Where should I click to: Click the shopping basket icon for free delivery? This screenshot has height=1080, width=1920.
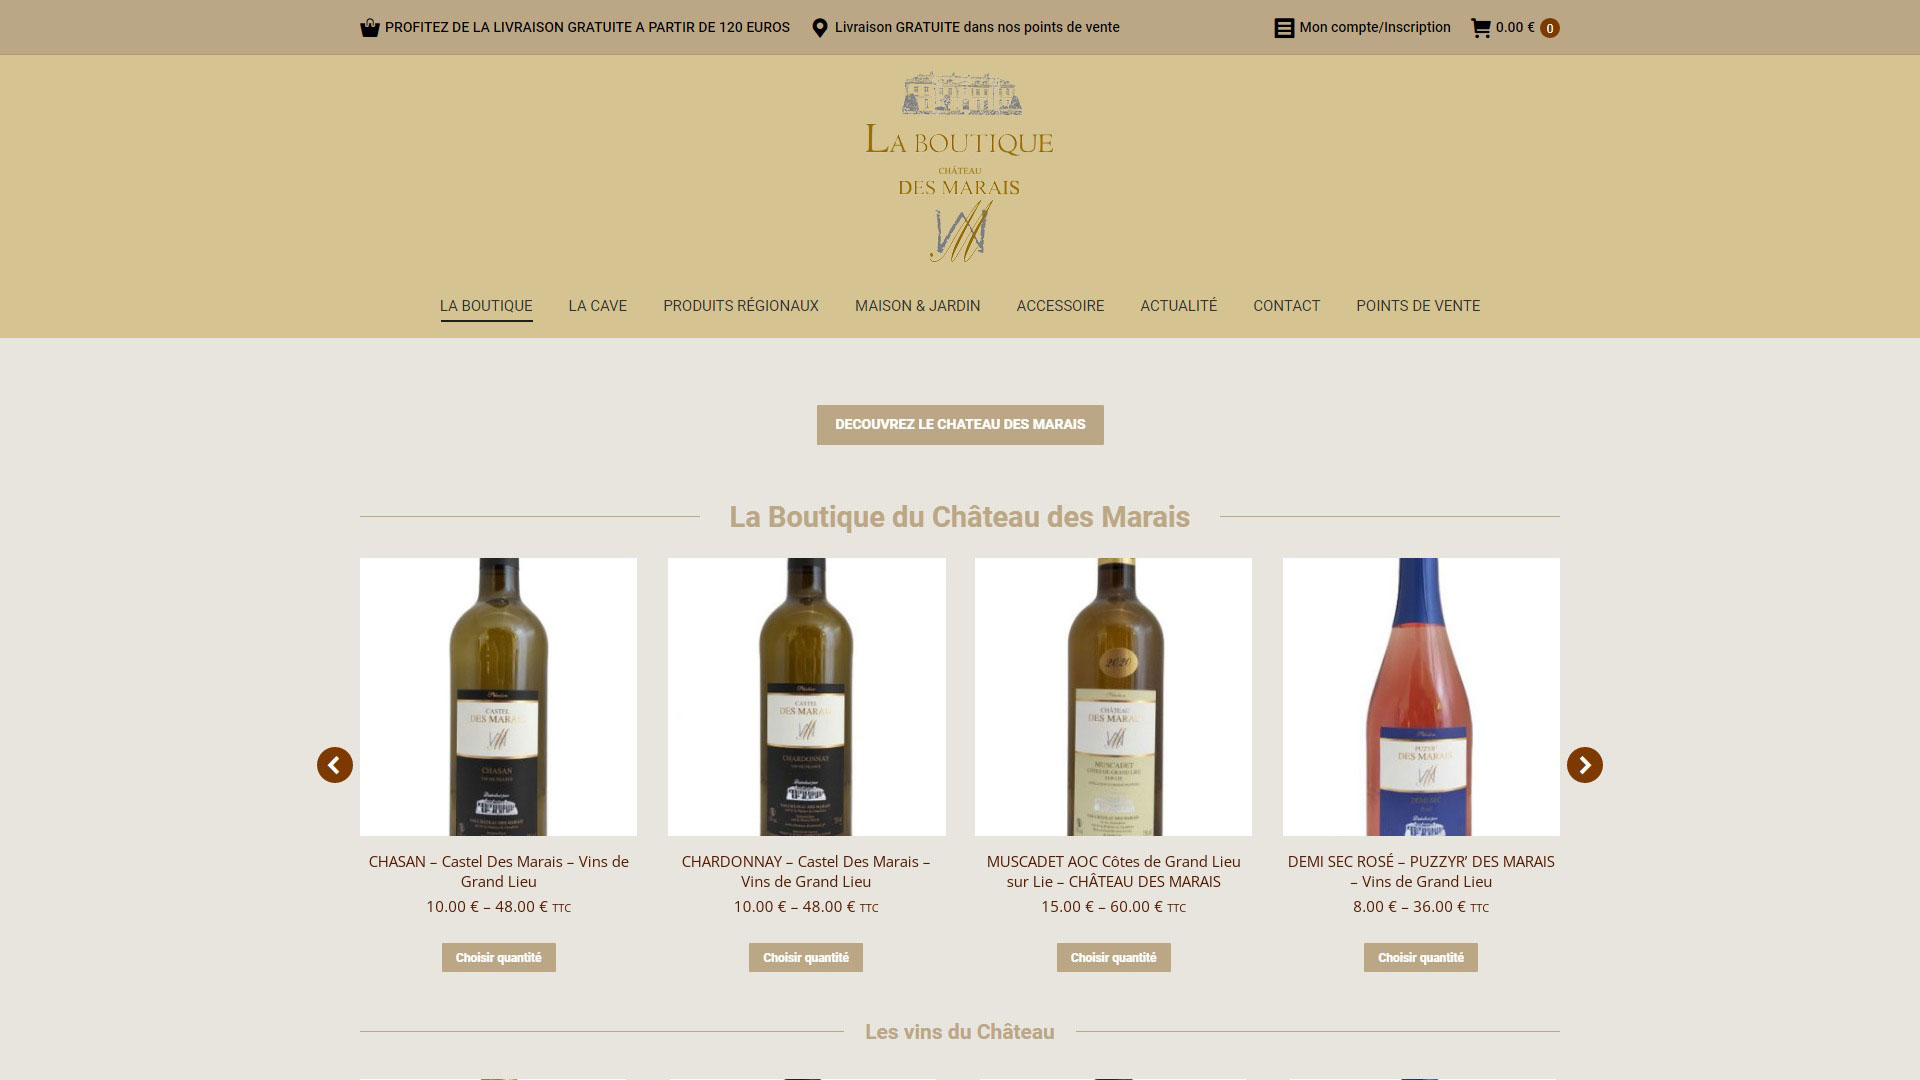370,28
